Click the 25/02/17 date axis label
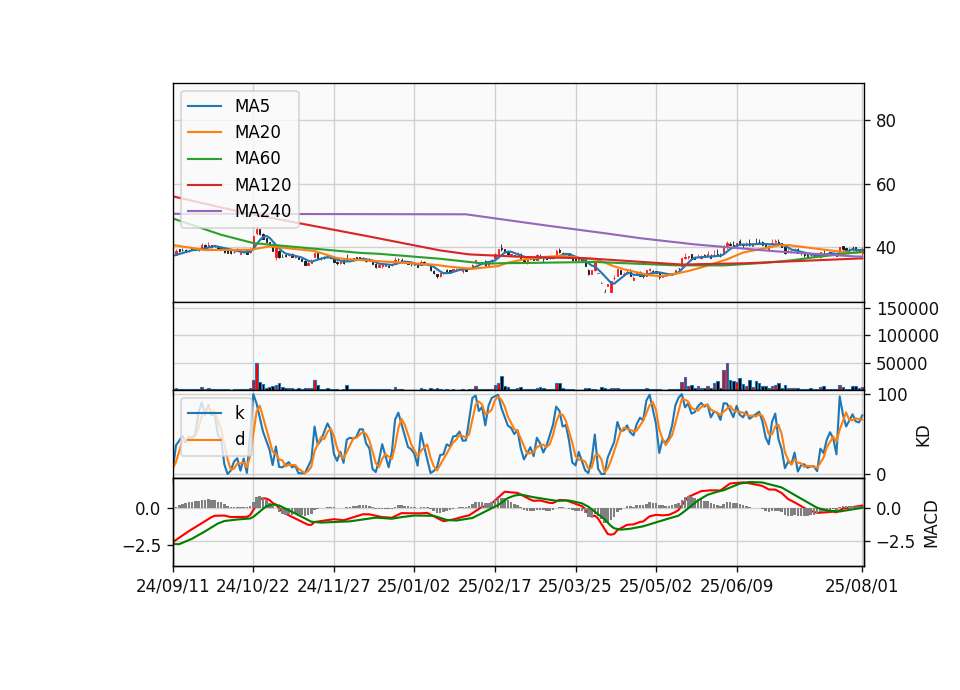The width and height of the screenshot is (960, 690). point(495,586)
